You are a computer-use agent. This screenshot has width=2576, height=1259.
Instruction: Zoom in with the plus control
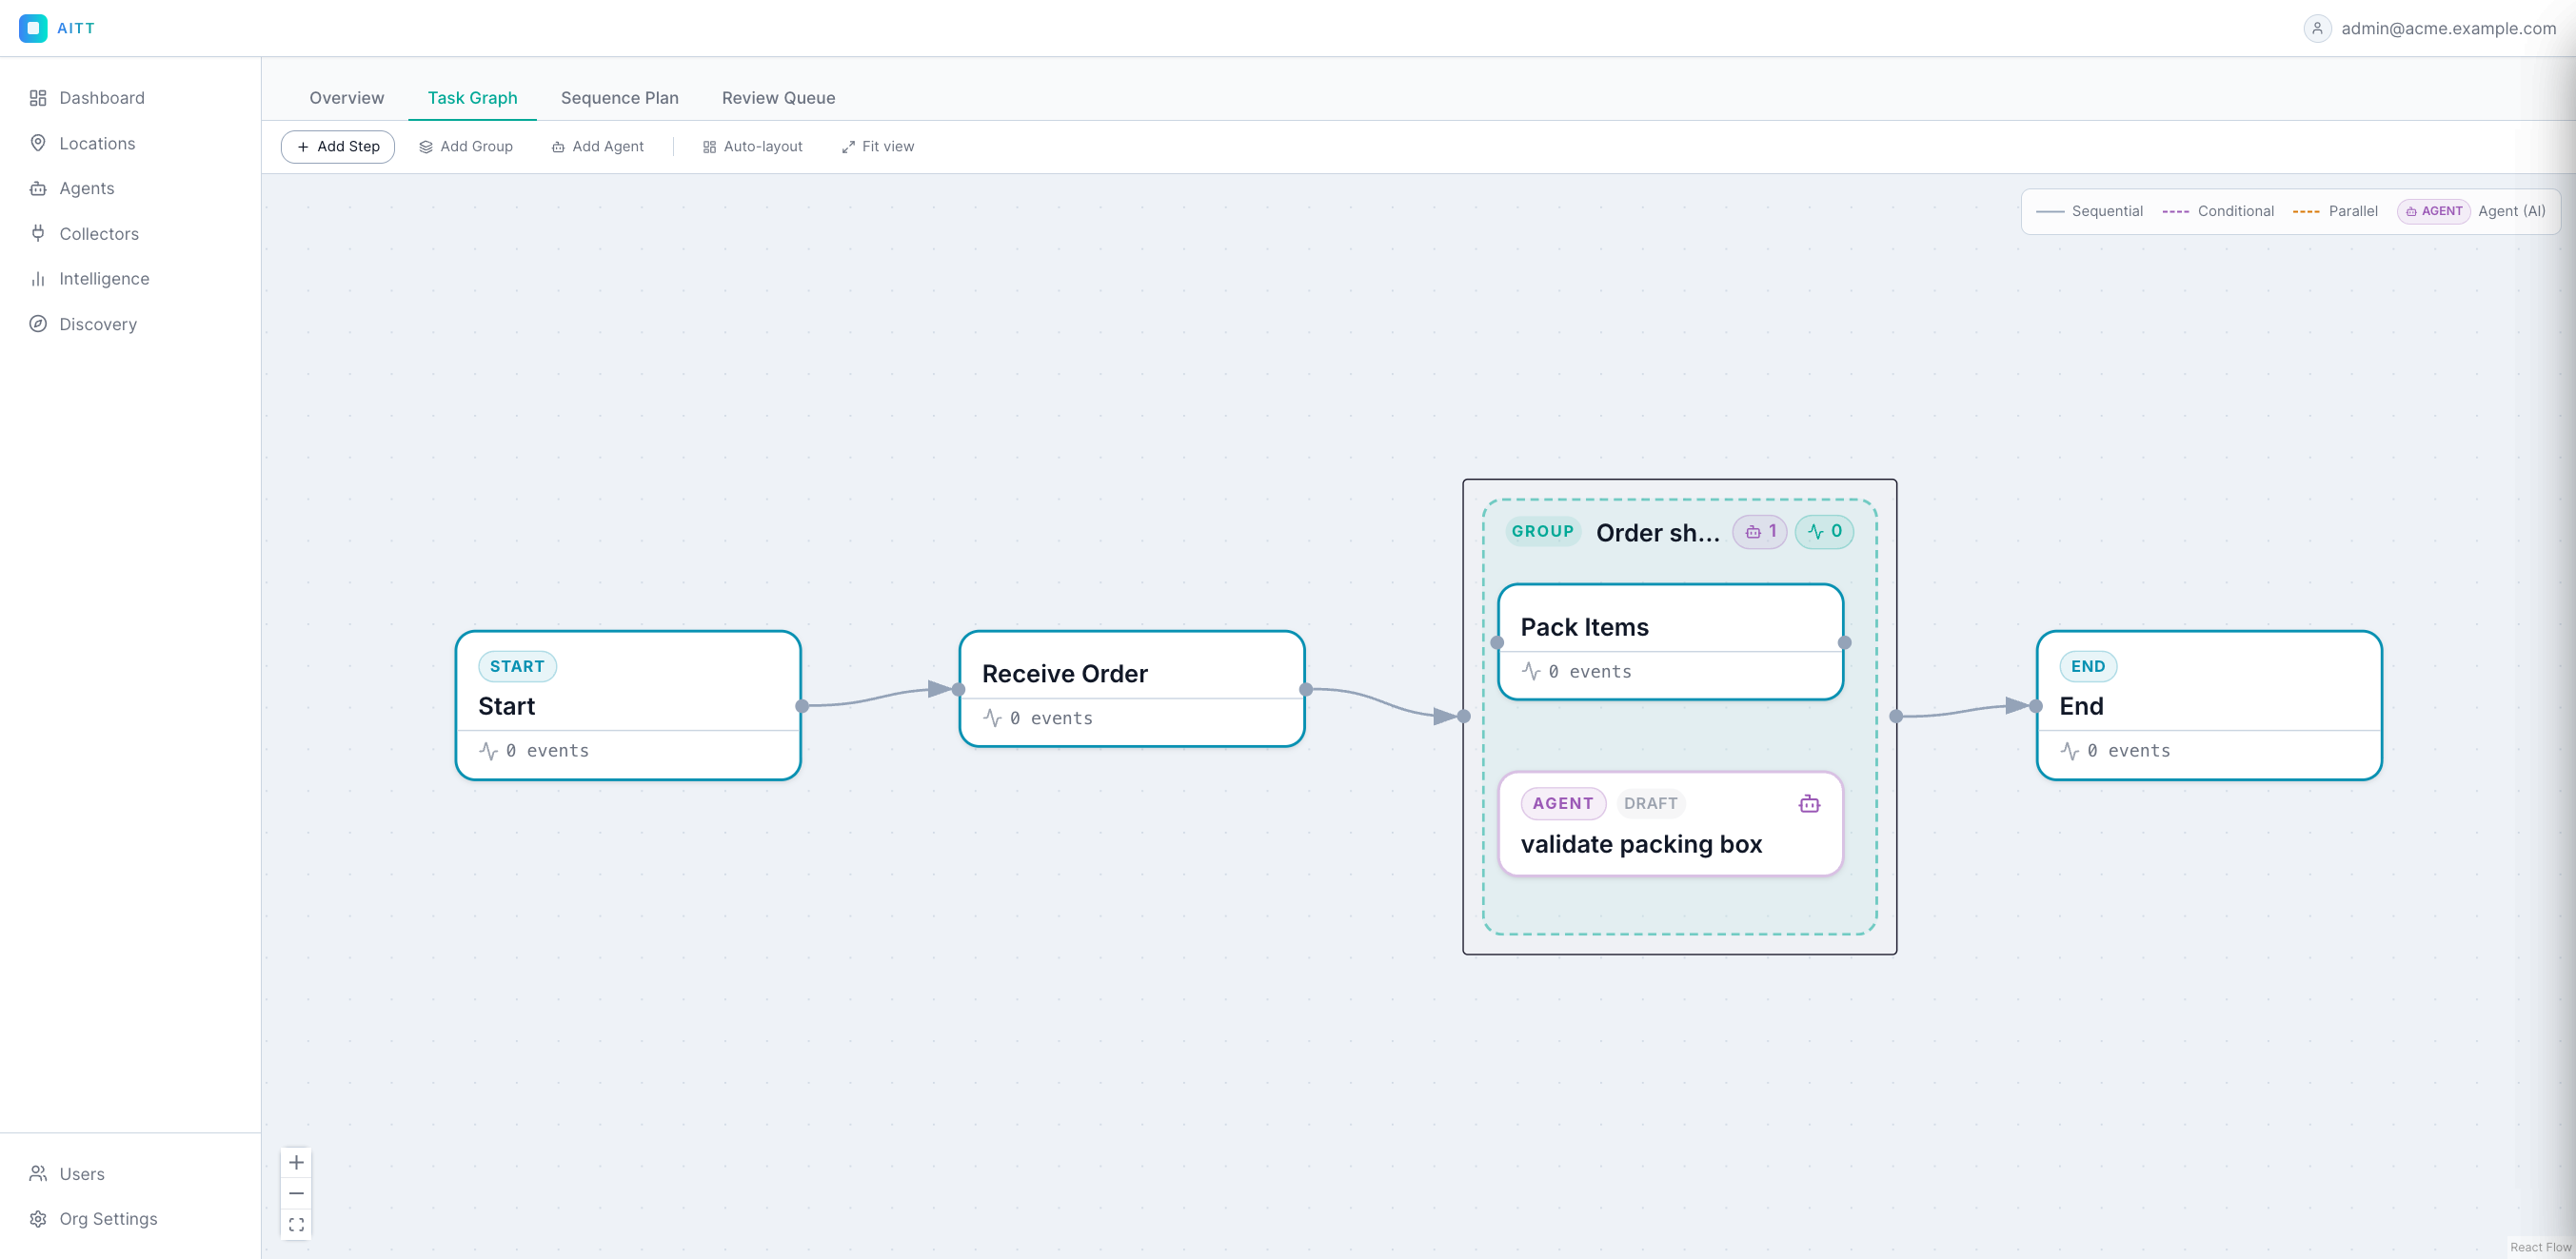tap(296, 1162)
